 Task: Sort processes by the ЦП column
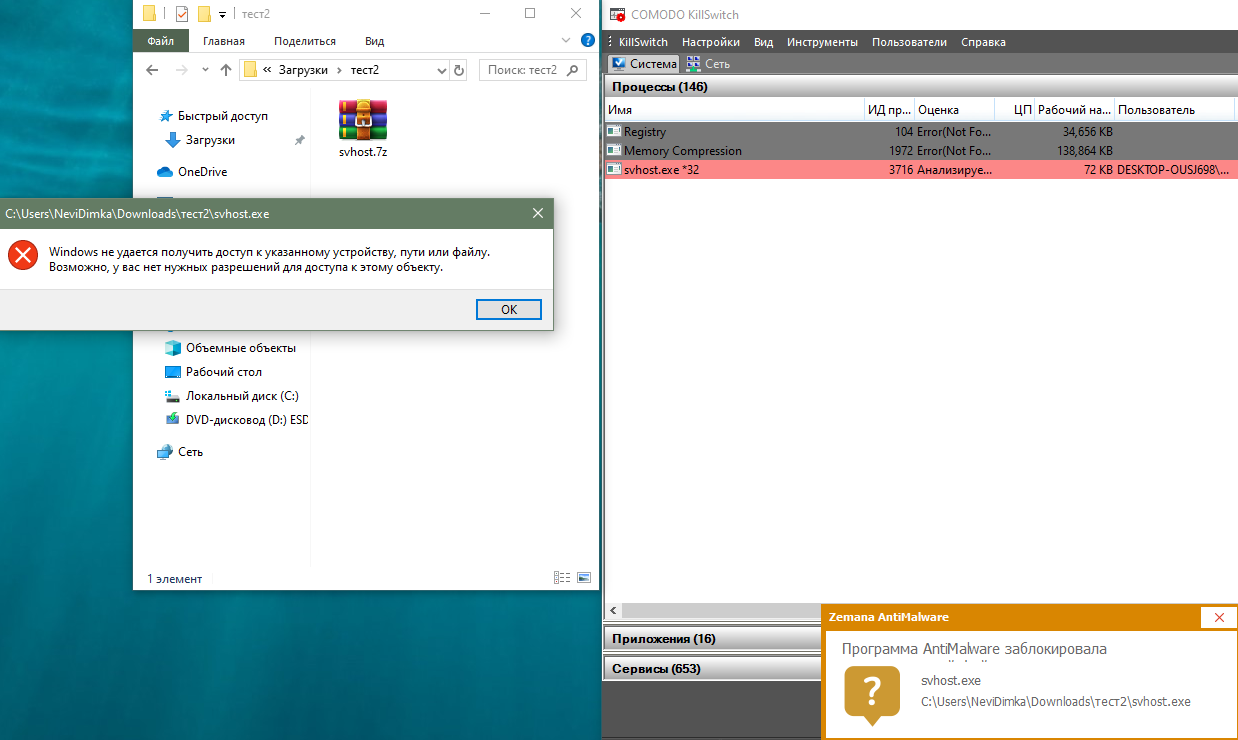(x=1015, y=110)
